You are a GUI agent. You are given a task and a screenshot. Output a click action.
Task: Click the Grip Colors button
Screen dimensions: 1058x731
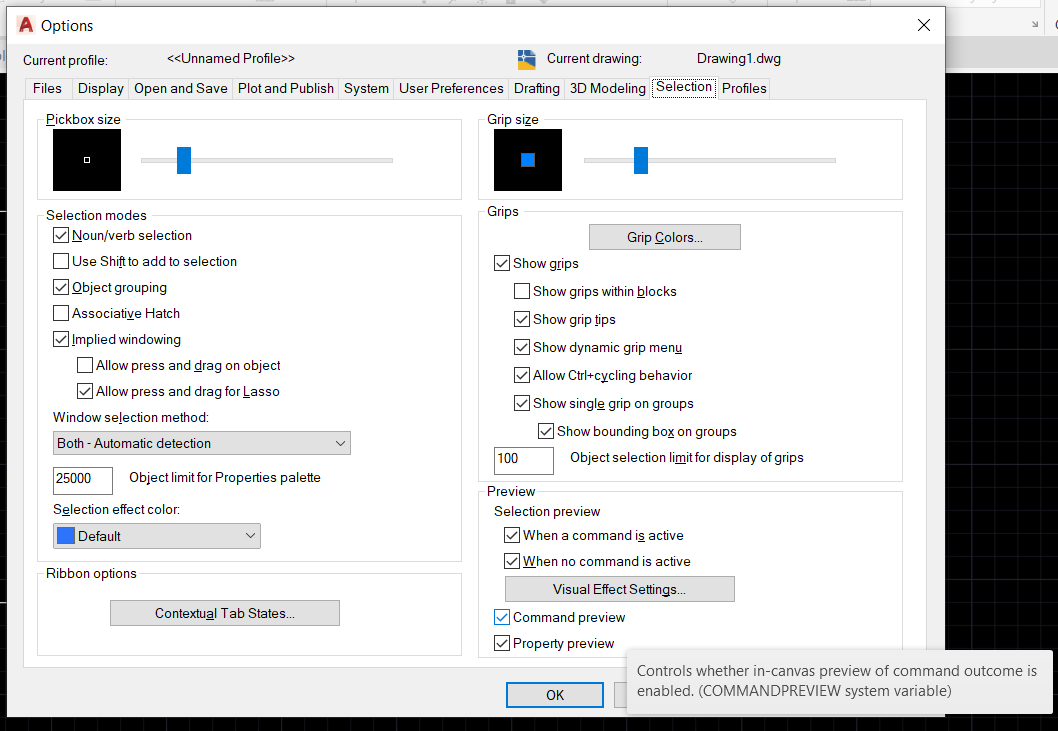tap(664, 237)
